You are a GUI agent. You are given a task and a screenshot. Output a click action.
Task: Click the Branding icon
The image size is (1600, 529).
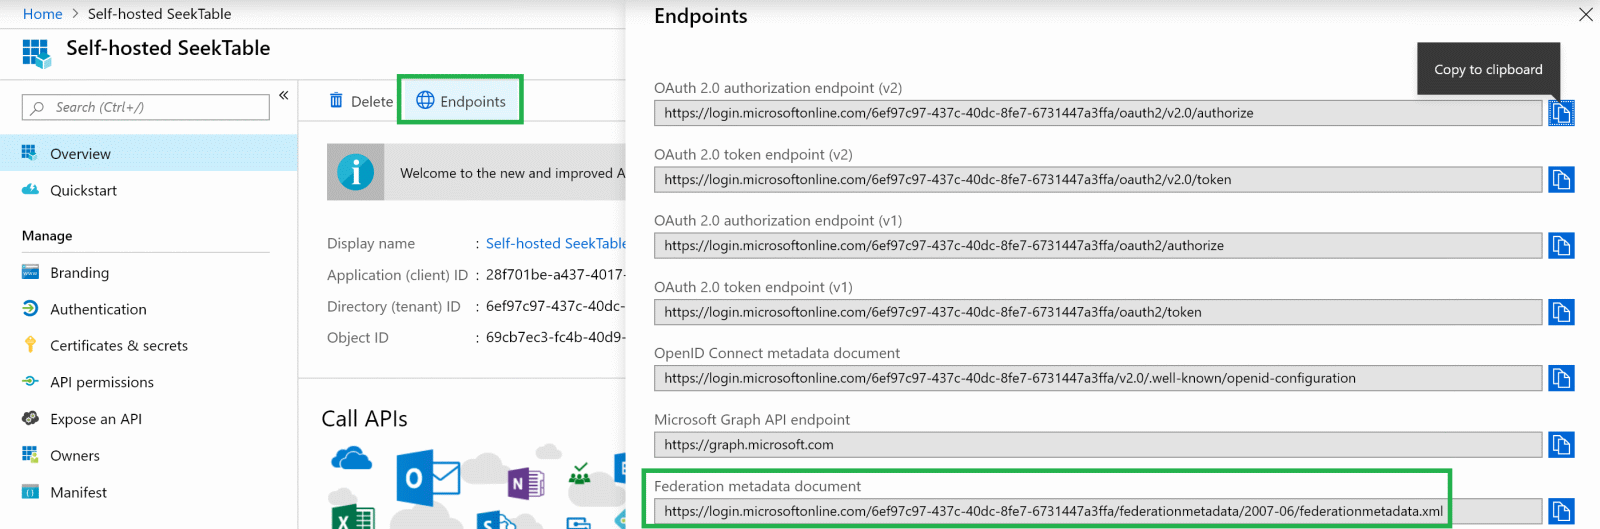click(30, 272)
